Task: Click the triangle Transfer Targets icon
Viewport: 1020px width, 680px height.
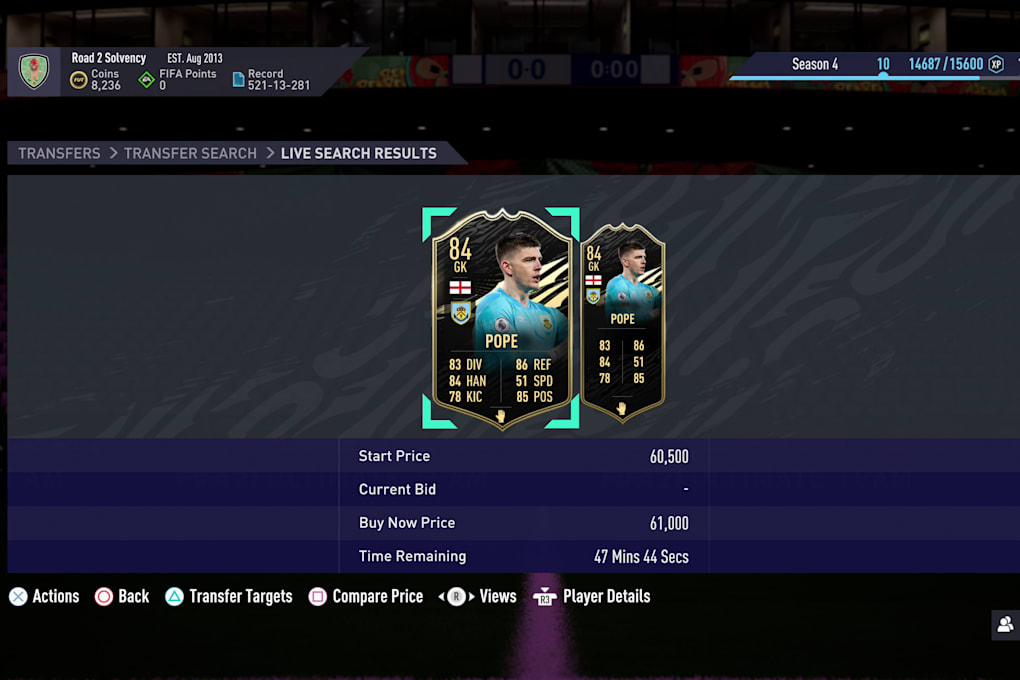Action: pyautogui.click(x=174, y=597)
